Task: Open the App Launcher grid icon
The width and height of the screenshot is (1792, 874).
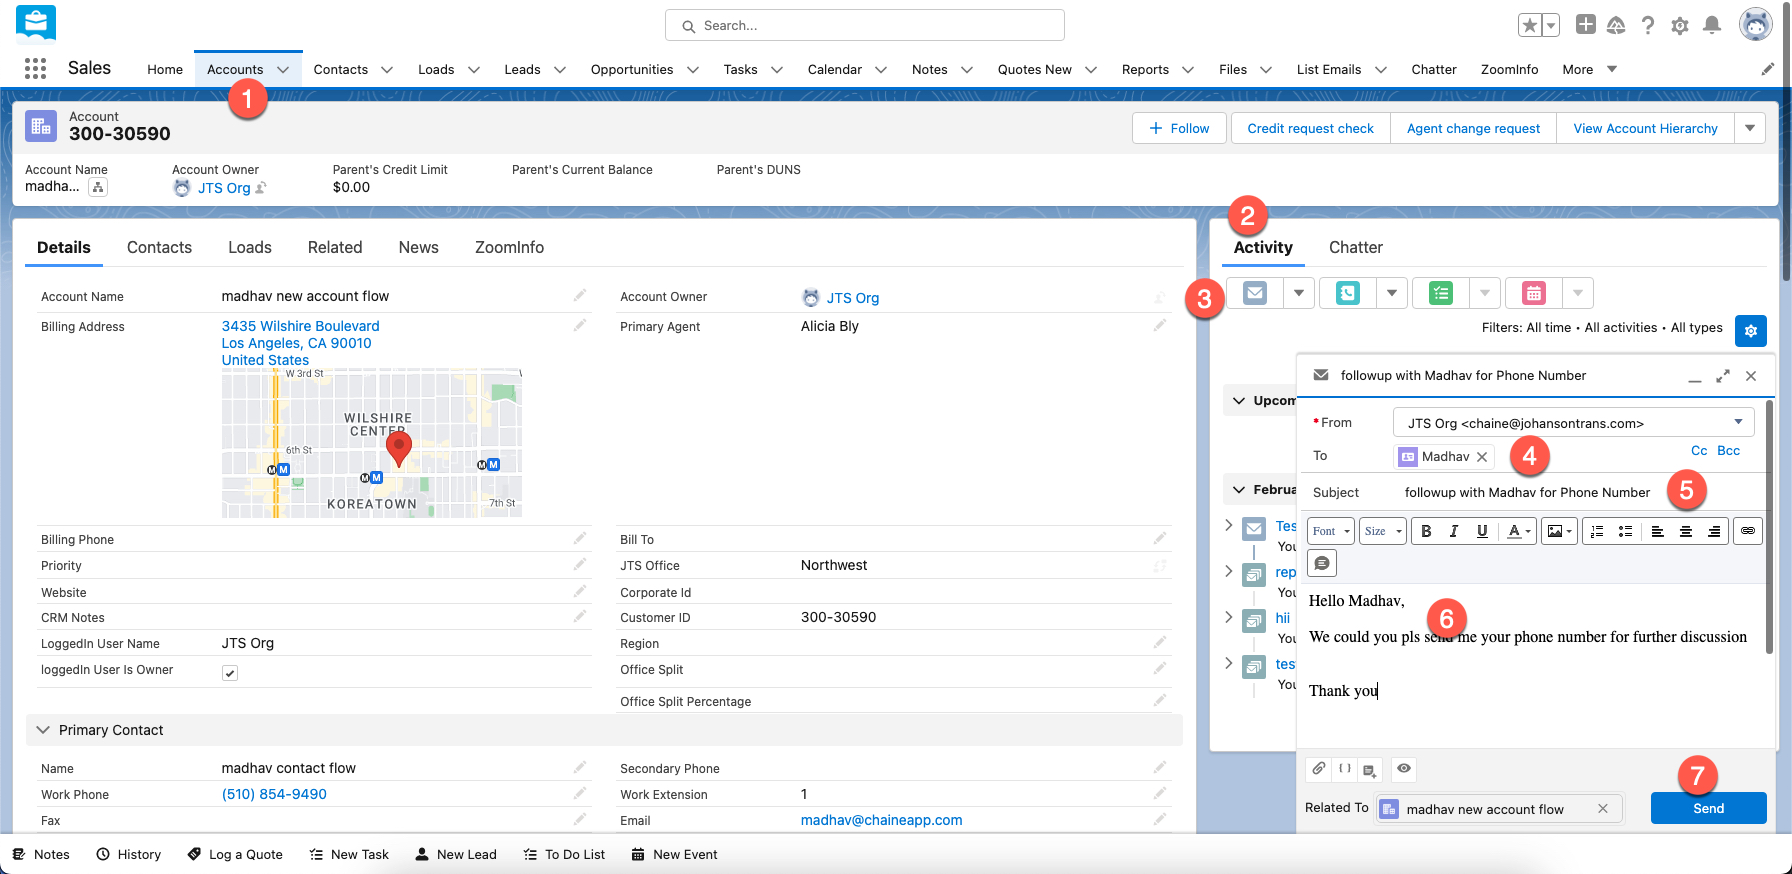Action: click(x=35, y=68)
